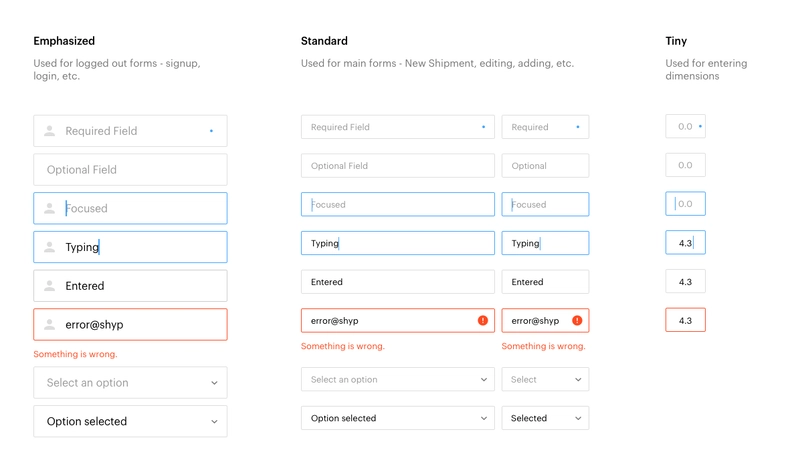Click narrow 'Focused' input field
Screen dimensions: 800x476
pos(545,204)
